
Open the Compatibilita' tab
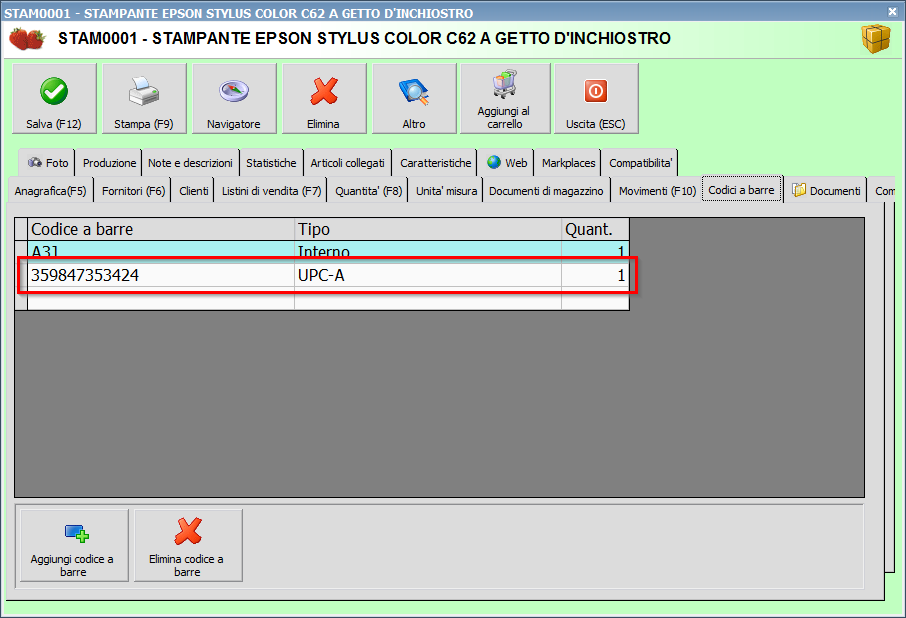click(640, 163)
